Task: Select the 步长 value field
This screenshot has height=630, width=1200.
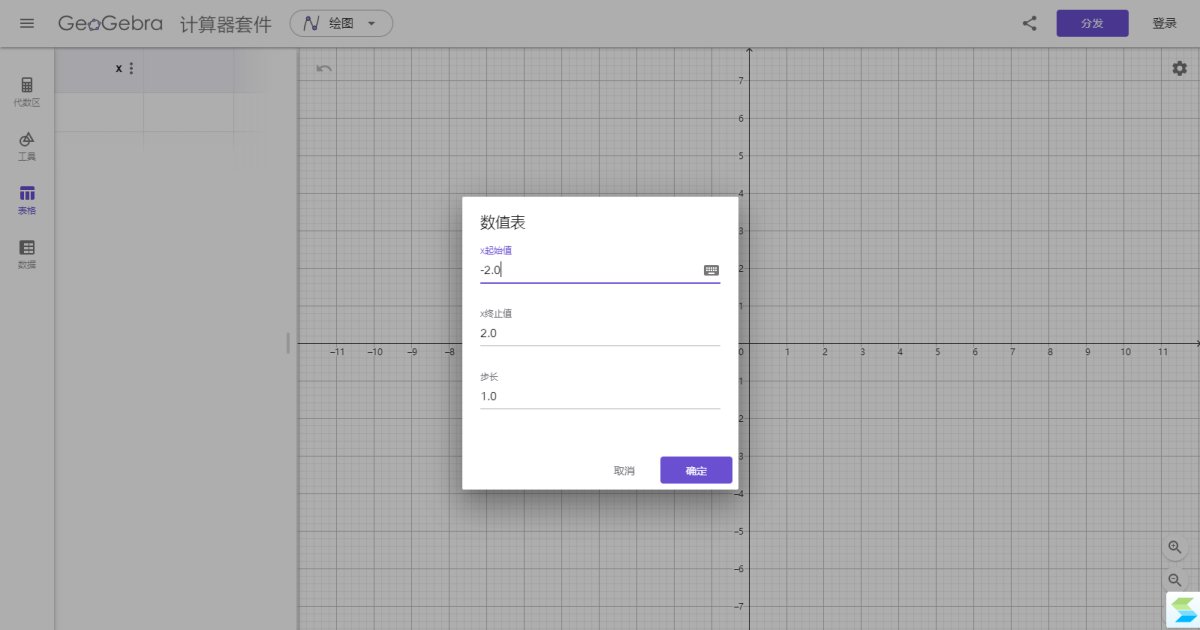Action: 580,395
